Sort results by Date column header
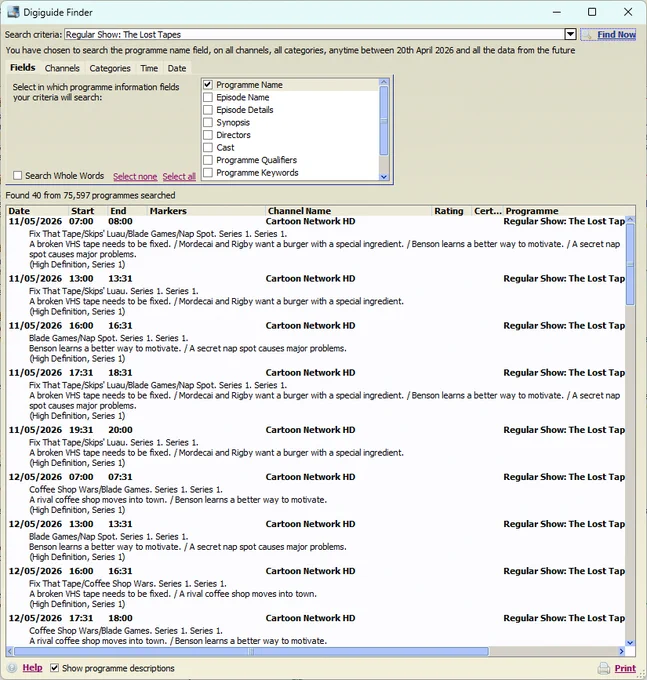The height and width of the screenshot is (680, 647). [x=38, y=211]
